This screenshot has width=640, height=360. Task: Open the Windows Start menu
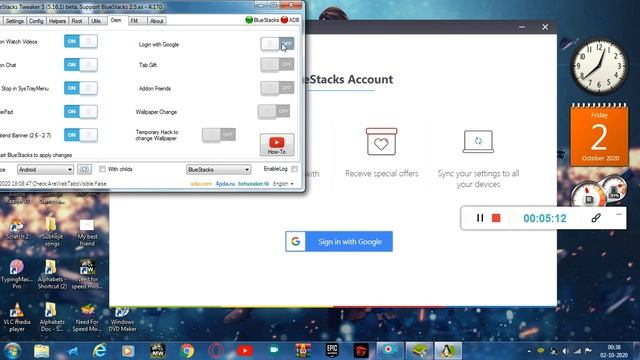13,351
